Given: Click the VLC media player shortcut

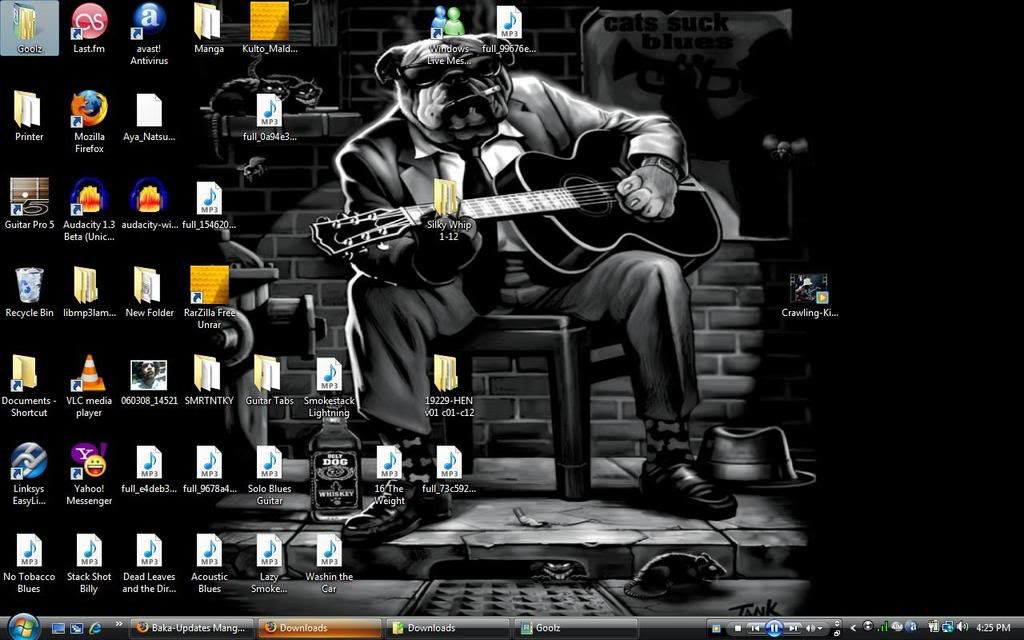Looking at the screenshot, I should [x=89, y=385].
